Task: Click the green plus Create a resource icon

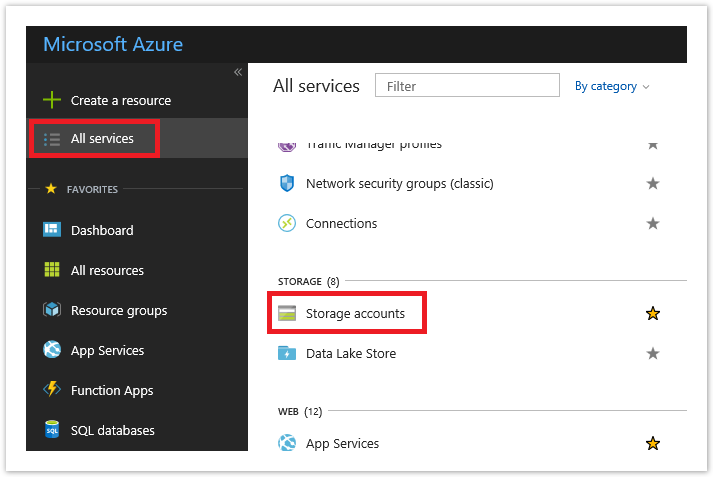Action: (x=52, y=100)
